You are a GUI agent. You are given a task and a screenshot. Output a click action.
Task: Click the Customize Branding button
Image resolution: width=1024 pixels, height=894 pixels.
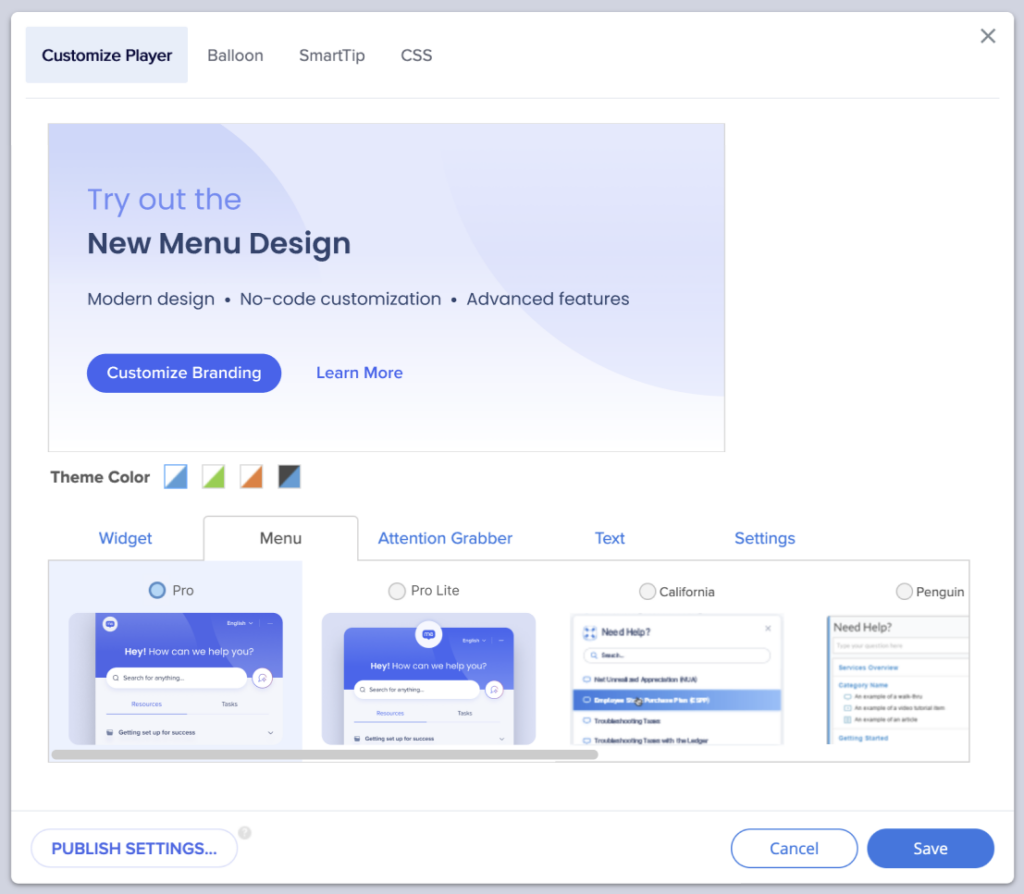point(183,372)
